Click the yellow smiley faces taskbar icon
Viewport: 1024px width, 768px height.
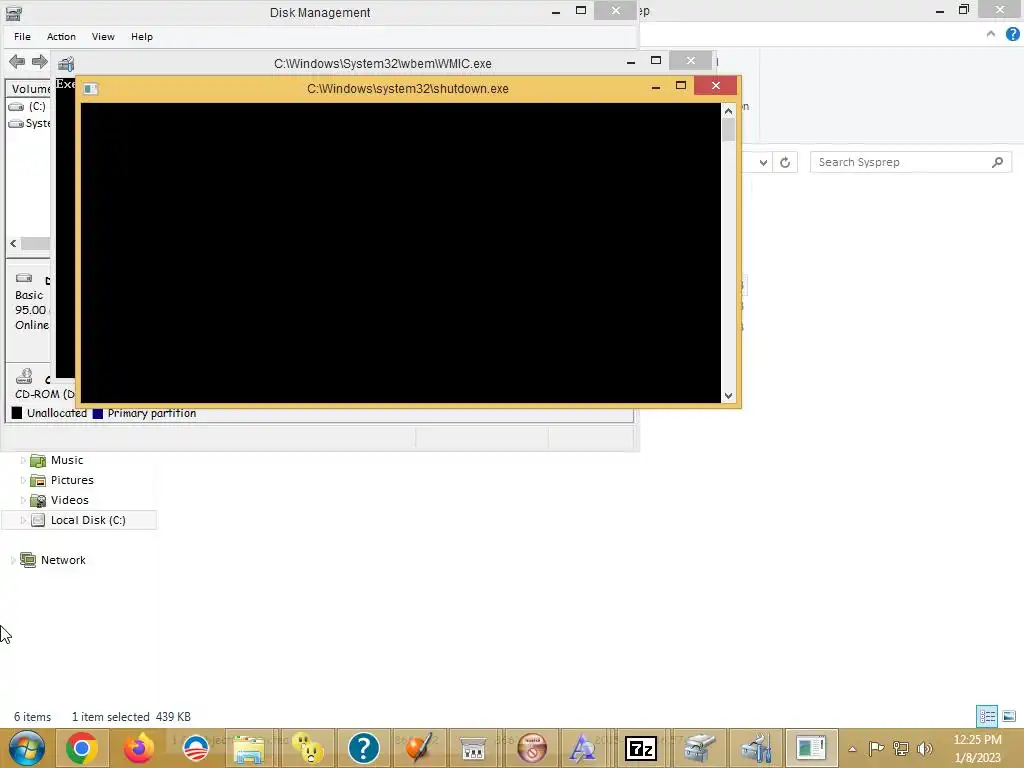point(308,748)
